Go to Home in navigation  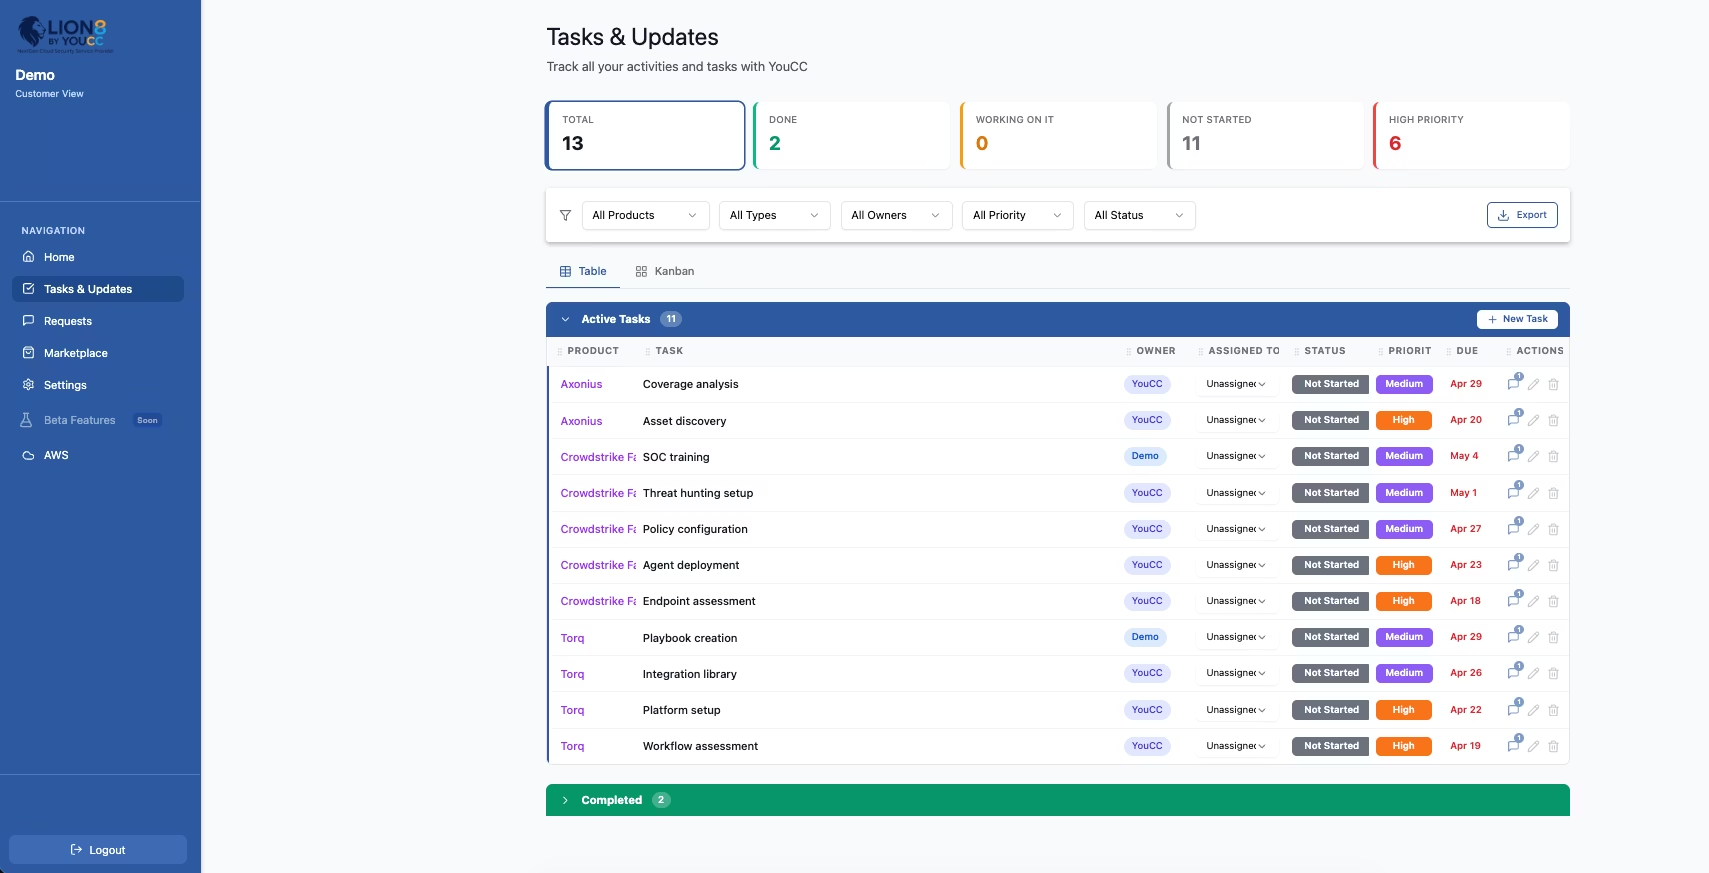(98, 257)
